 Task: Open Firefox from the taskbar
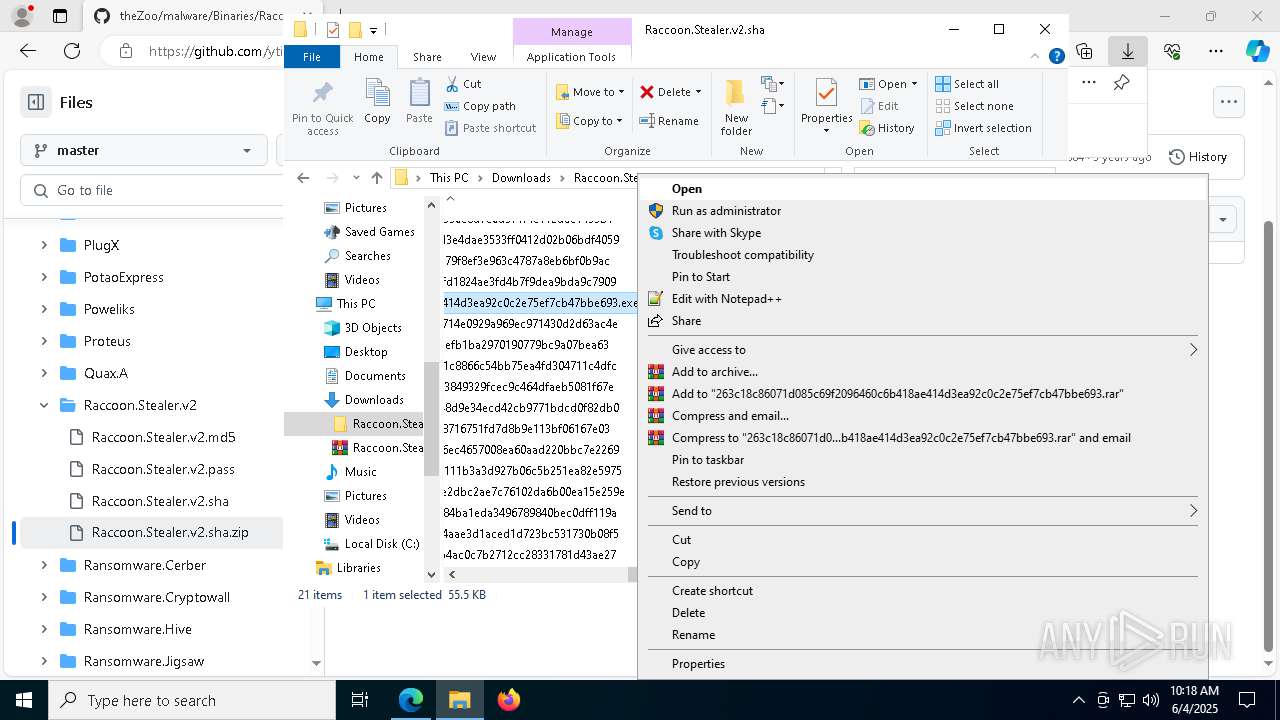coord(509,700)
